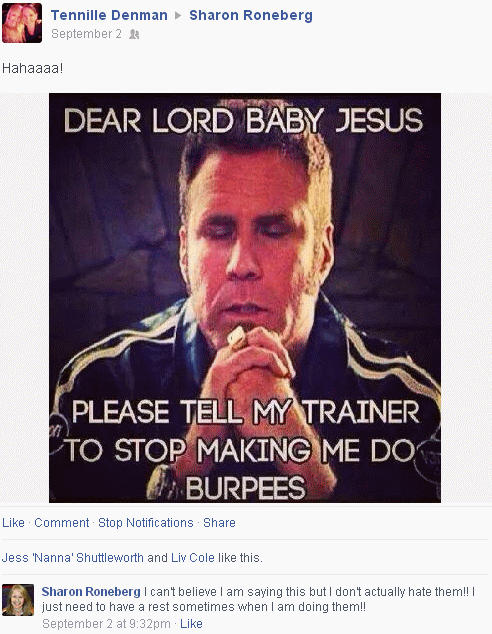This screenshot has height=634, width=492.
Task: Open Jess 'Nanna' Shuttleworth's profile
Action: pos(73,558)
